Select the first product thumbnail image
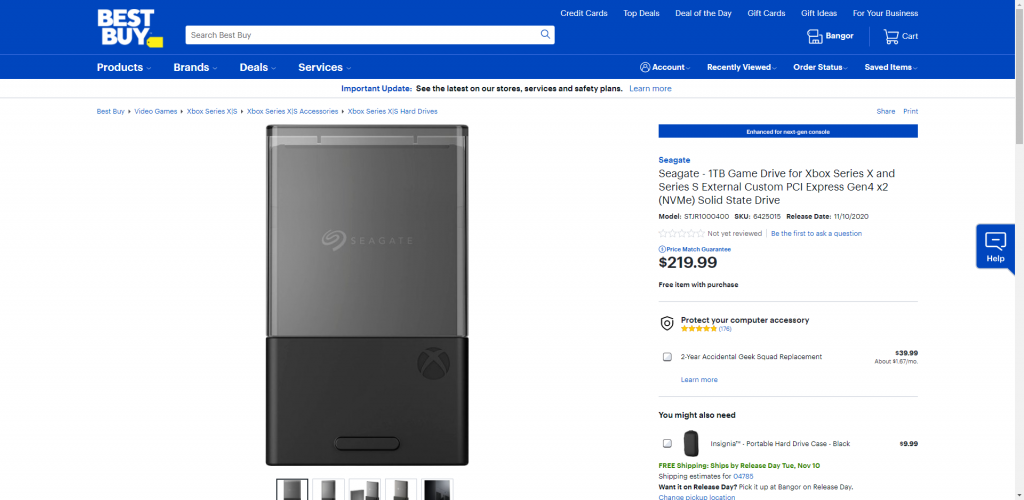The image size is (1024, 500). pyautogui.click(x=292, y=490)
